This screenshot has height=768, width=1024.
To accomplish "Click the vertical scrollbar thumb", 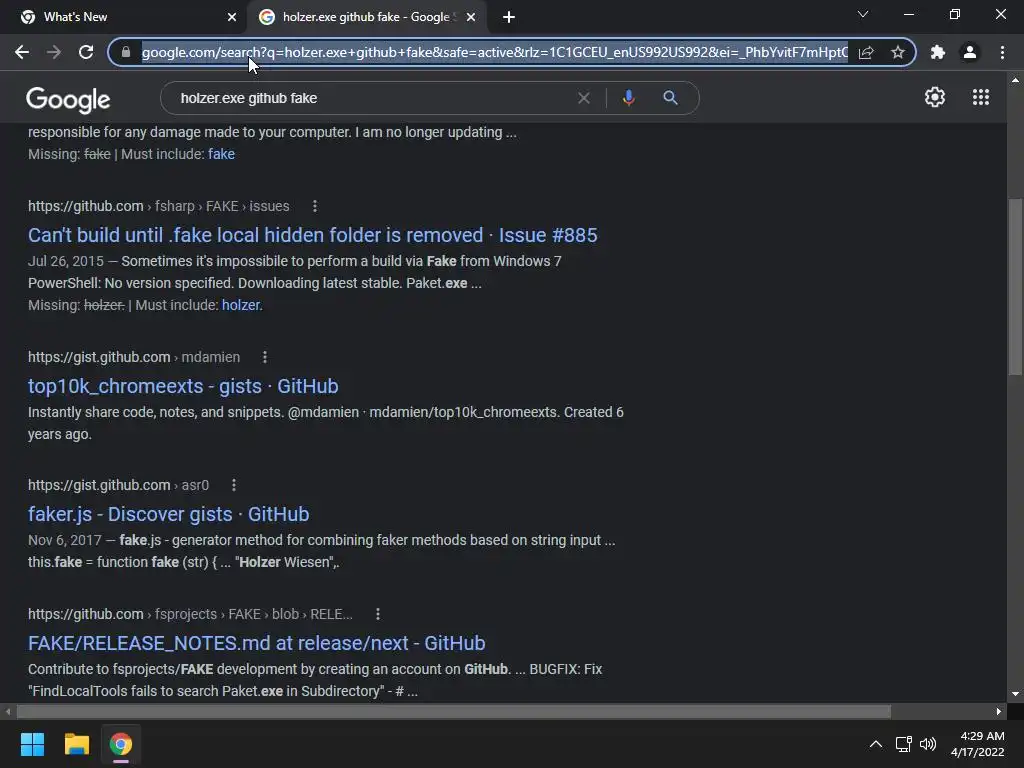I will tap(1015, 286).
